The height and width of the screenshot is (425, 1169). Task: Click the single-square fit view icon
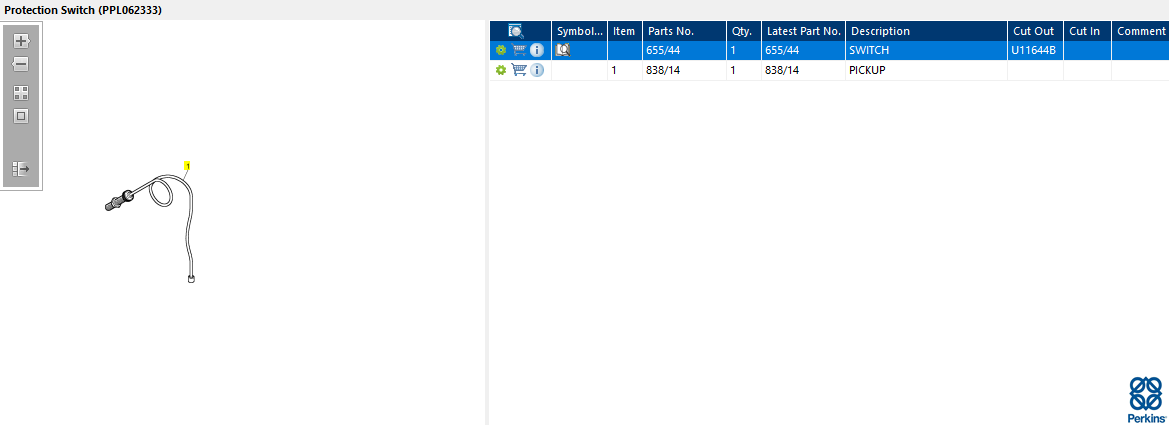pyautogui.click(x=21, y=116)
